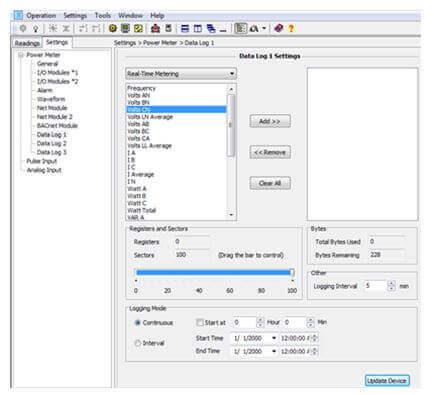This screenshot has width=434, height=395.
Task: Click the small device icon beside red house
Action: click(169, 29)
